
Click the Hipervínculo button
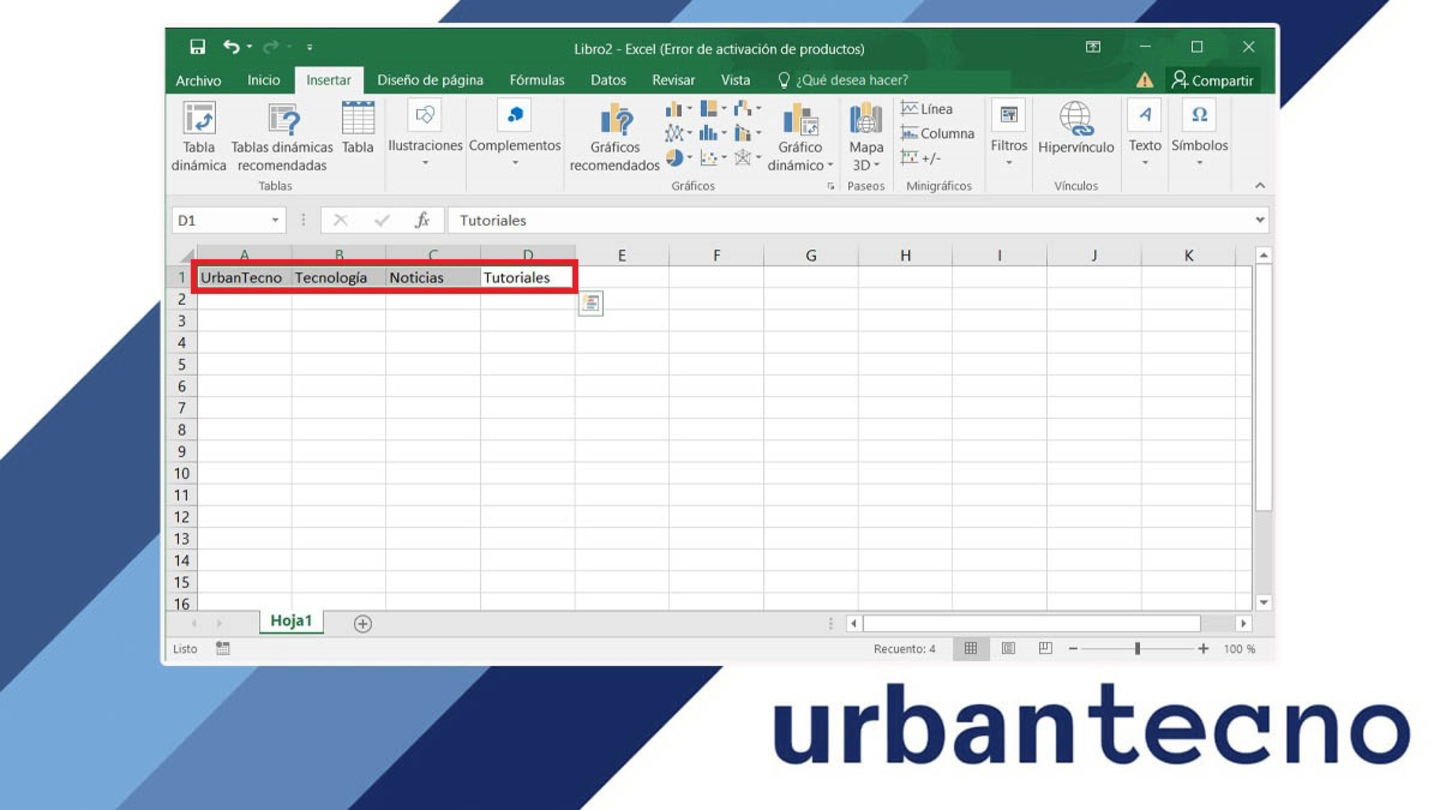(x=1076, y=130)
